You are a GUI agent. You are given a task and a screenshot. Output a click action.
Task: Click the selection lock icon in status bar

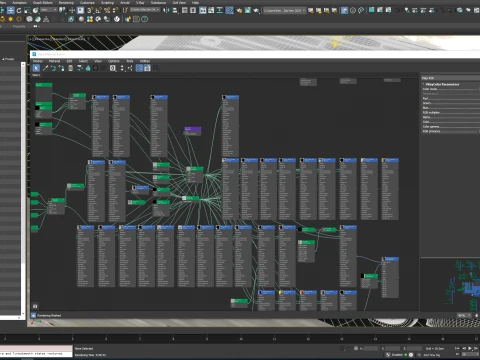point(356,348)
